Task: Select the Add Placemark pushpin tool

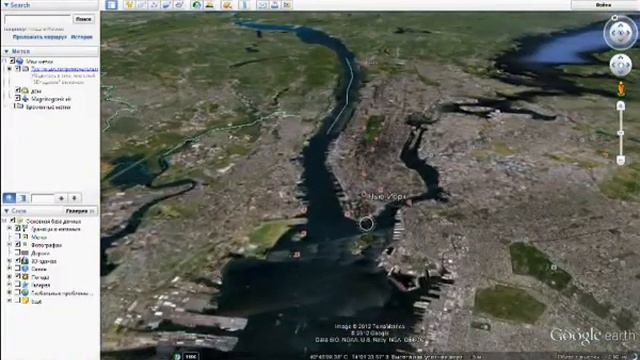Action: 129,5
